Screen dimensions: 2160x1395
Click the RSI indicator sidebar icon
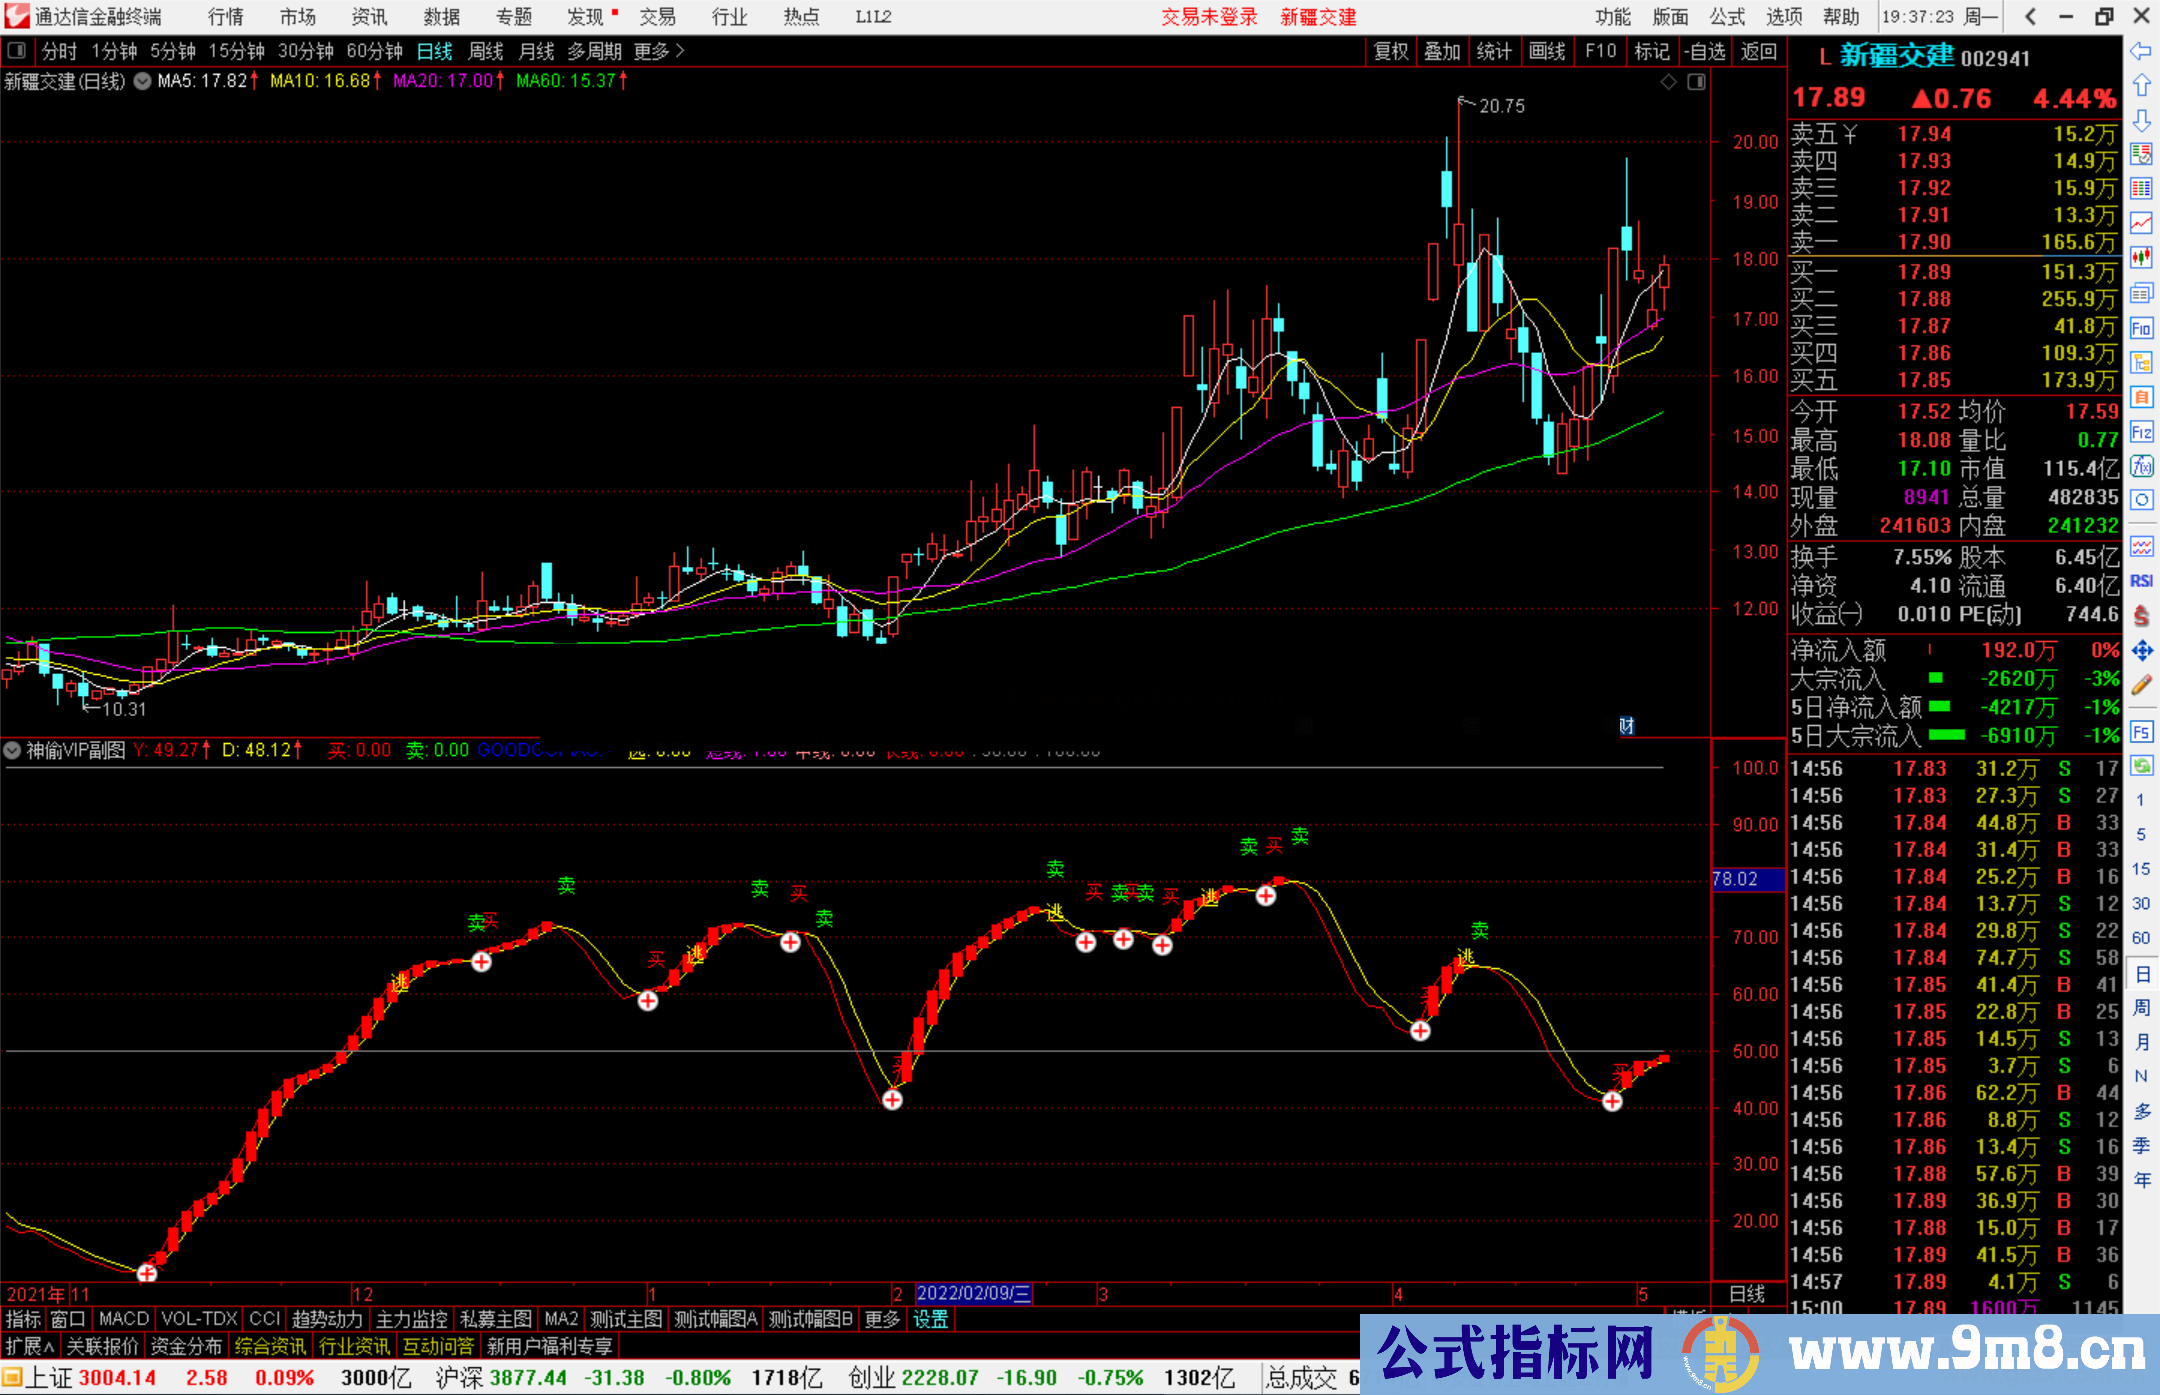[x=2141, y=581]
